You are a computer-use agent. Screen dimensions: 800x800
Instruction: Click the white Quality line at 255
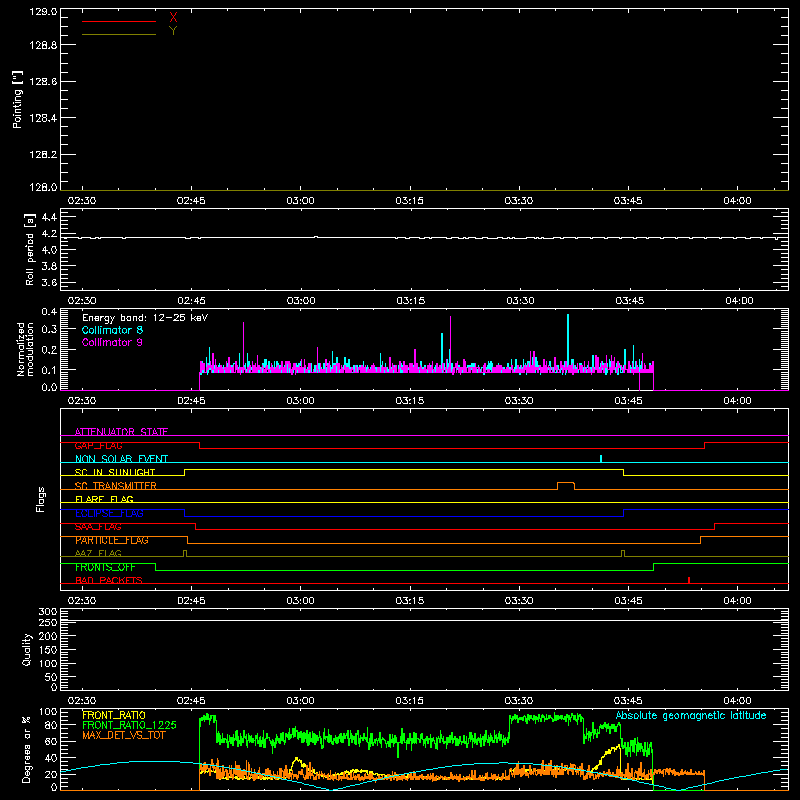click(424, 620)
